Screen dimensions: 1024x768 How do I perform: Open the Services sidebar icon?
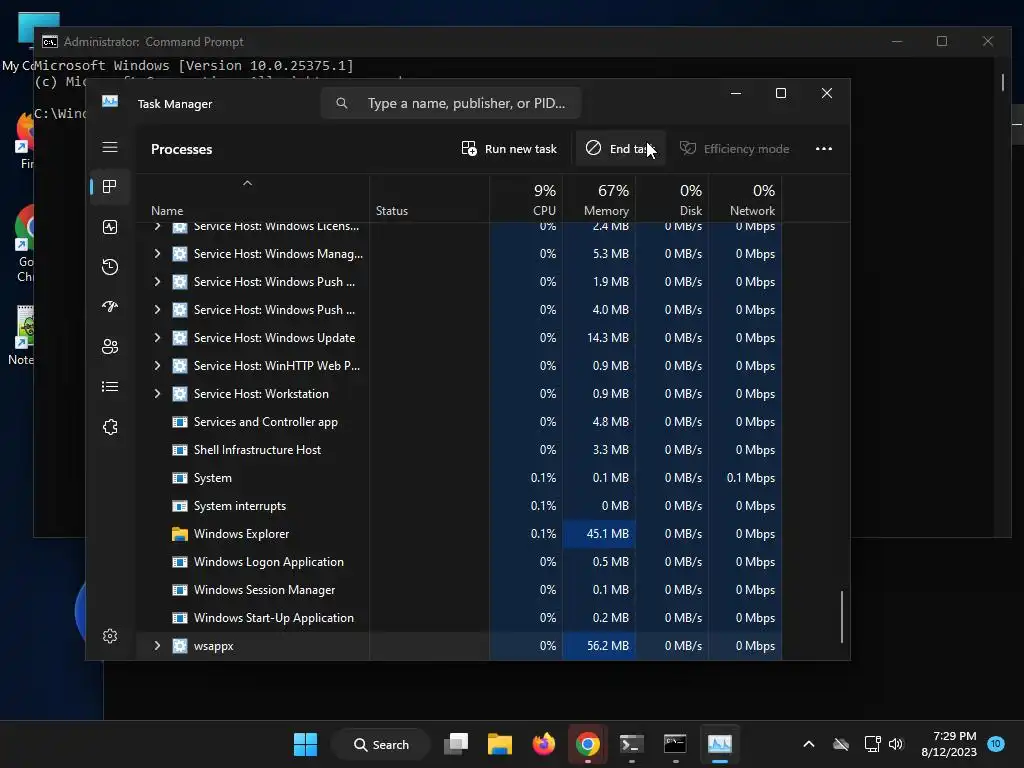[110, 427]
